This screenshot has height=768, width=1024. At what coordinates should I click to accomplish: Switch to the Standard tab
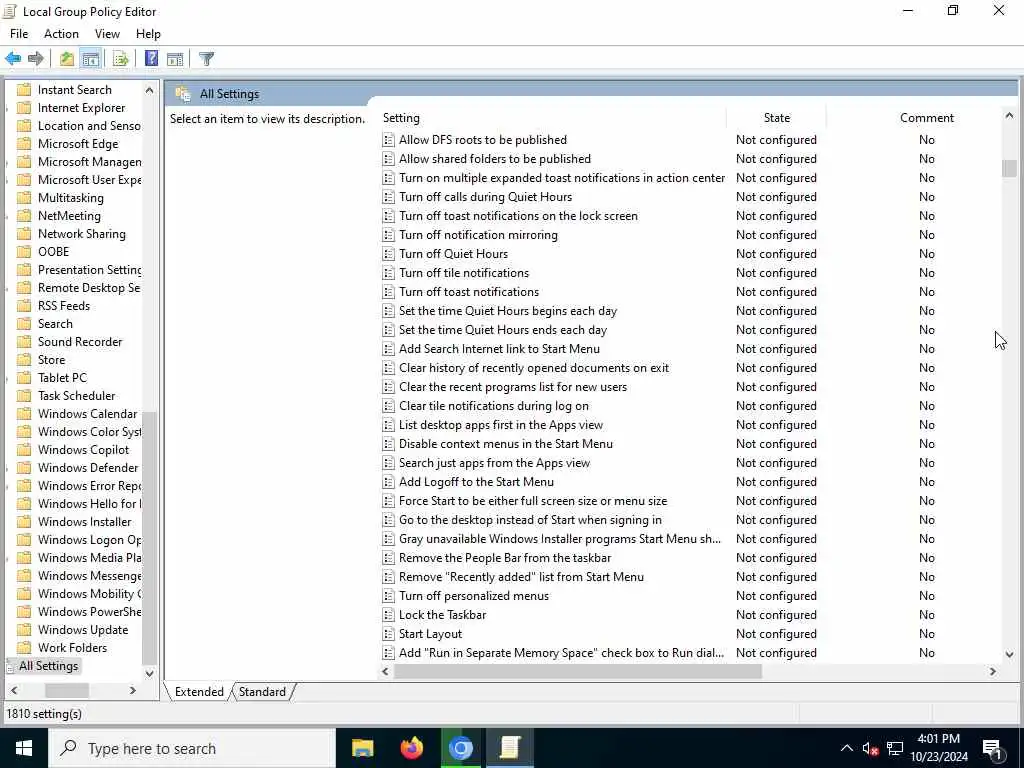(263, 692)
